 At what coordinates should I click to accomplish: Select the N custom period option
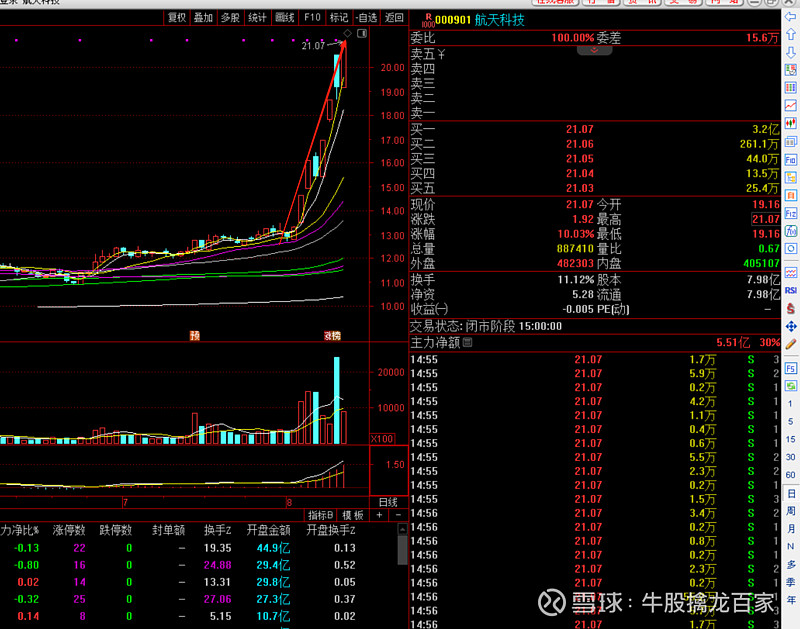[790, 547]
